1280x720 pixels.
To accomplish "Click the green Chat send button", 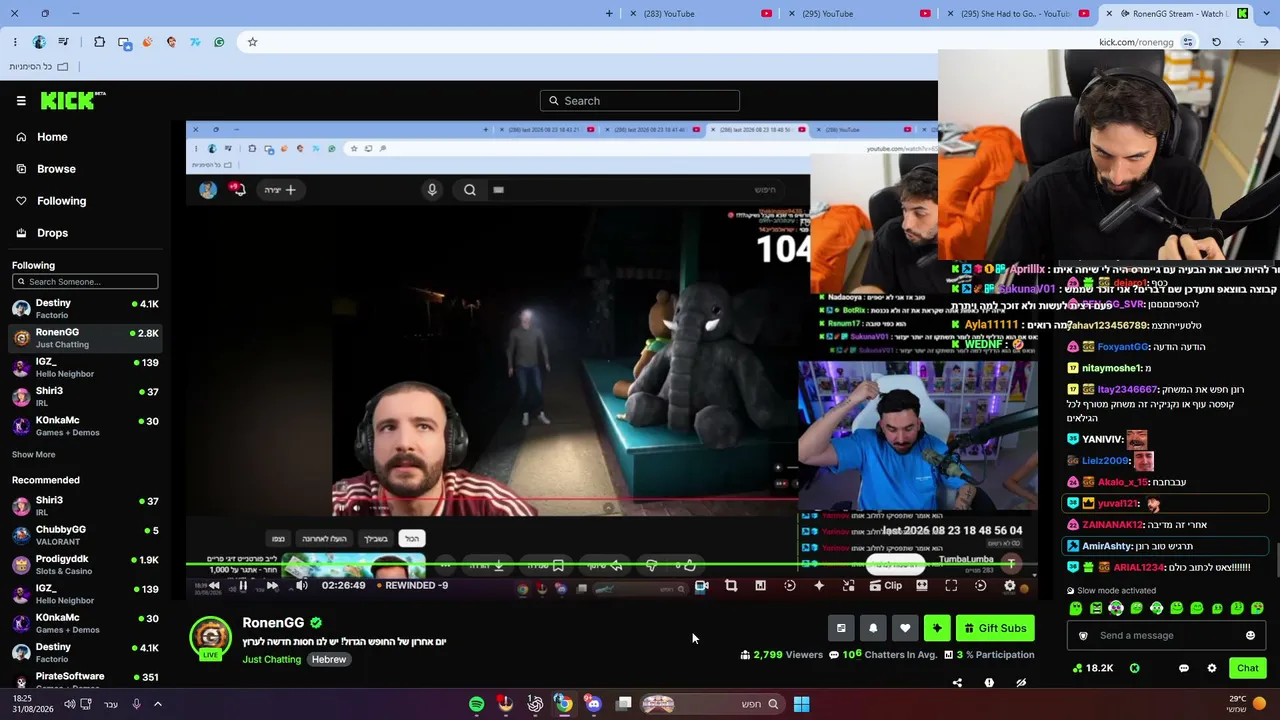I will [1247, 668].
